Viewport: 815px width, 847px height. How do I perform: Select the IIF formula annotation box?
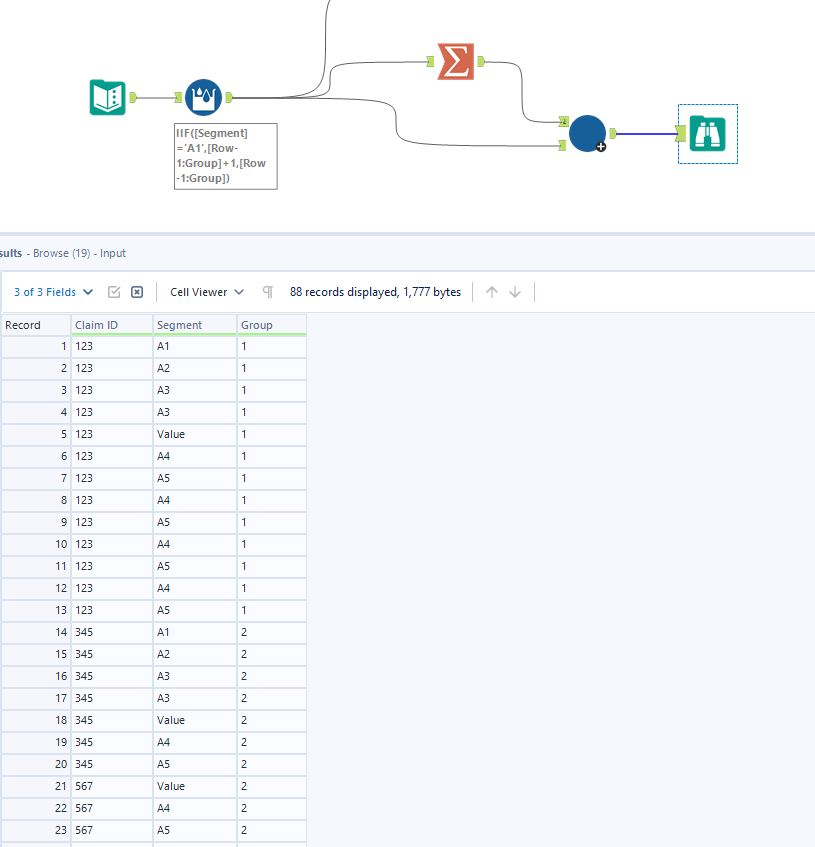225,156
